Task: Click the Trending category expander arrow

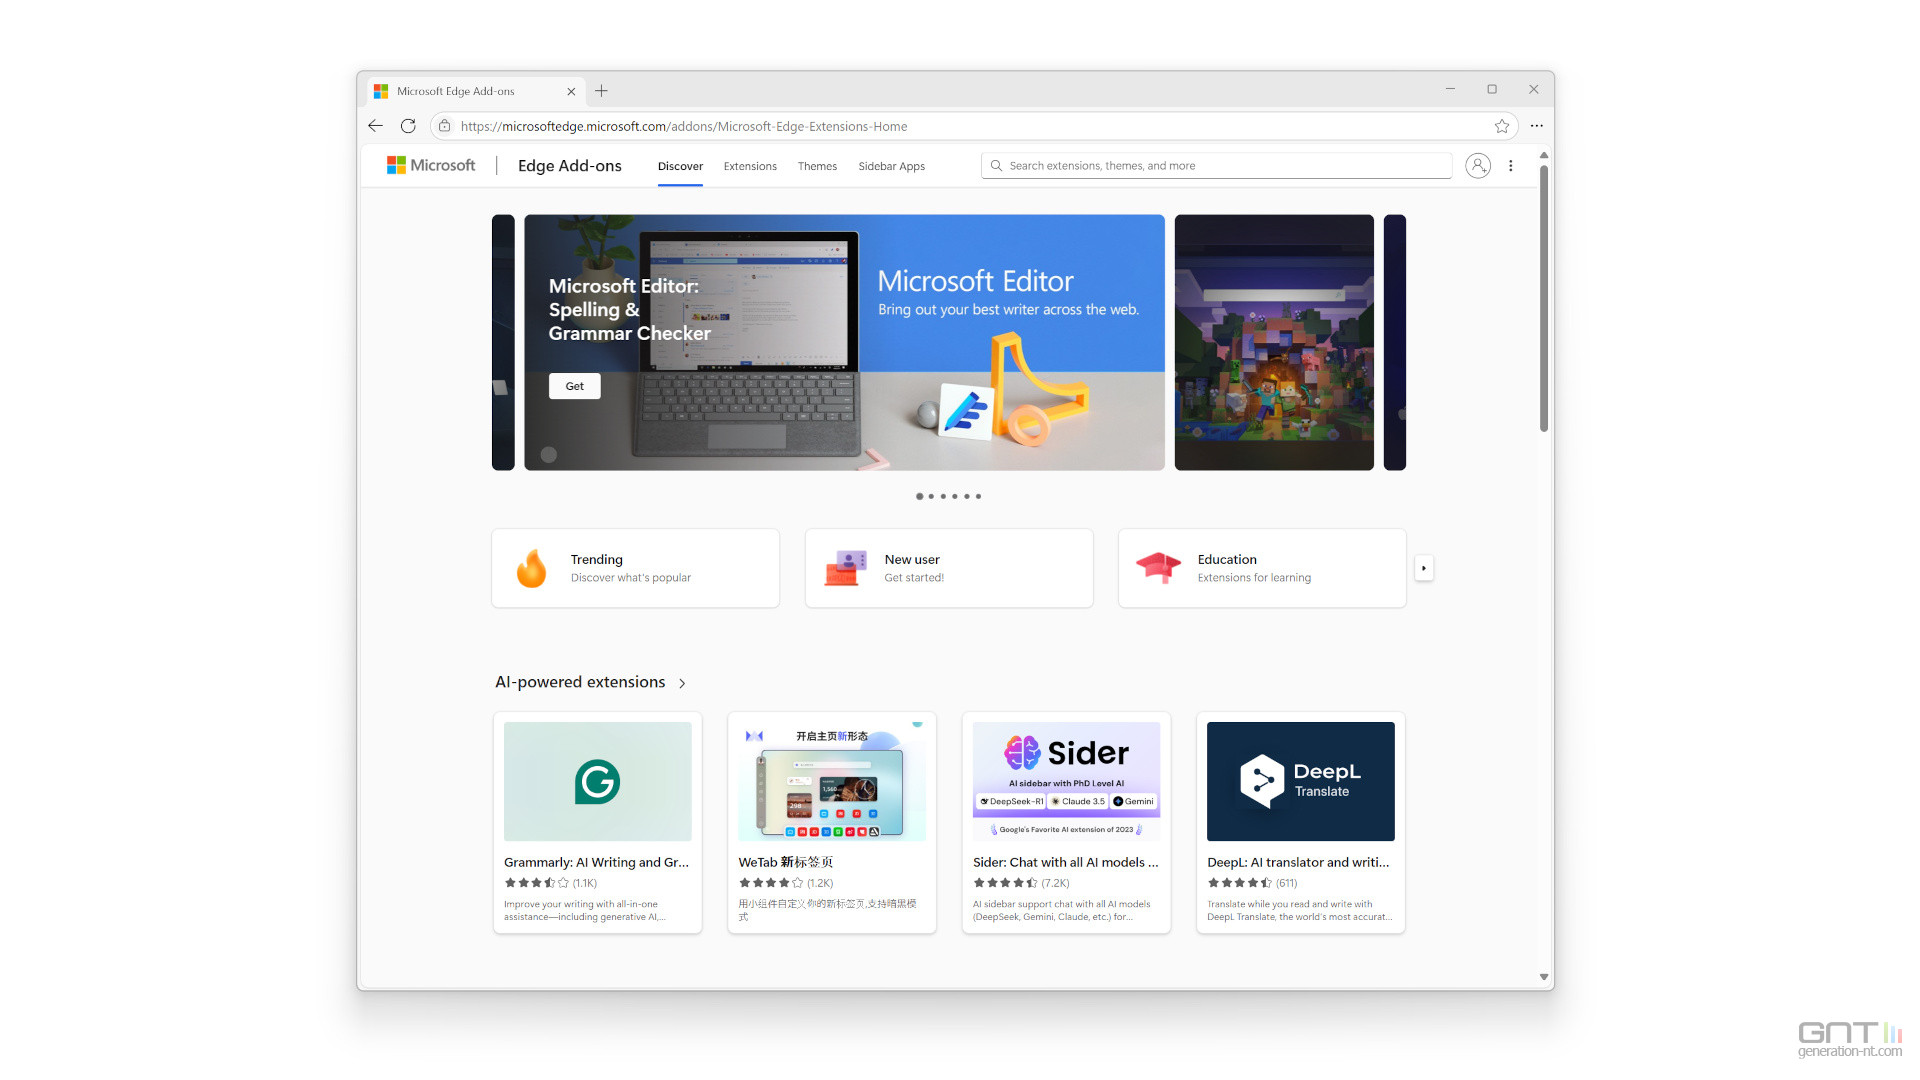Action: (1424, 567)
